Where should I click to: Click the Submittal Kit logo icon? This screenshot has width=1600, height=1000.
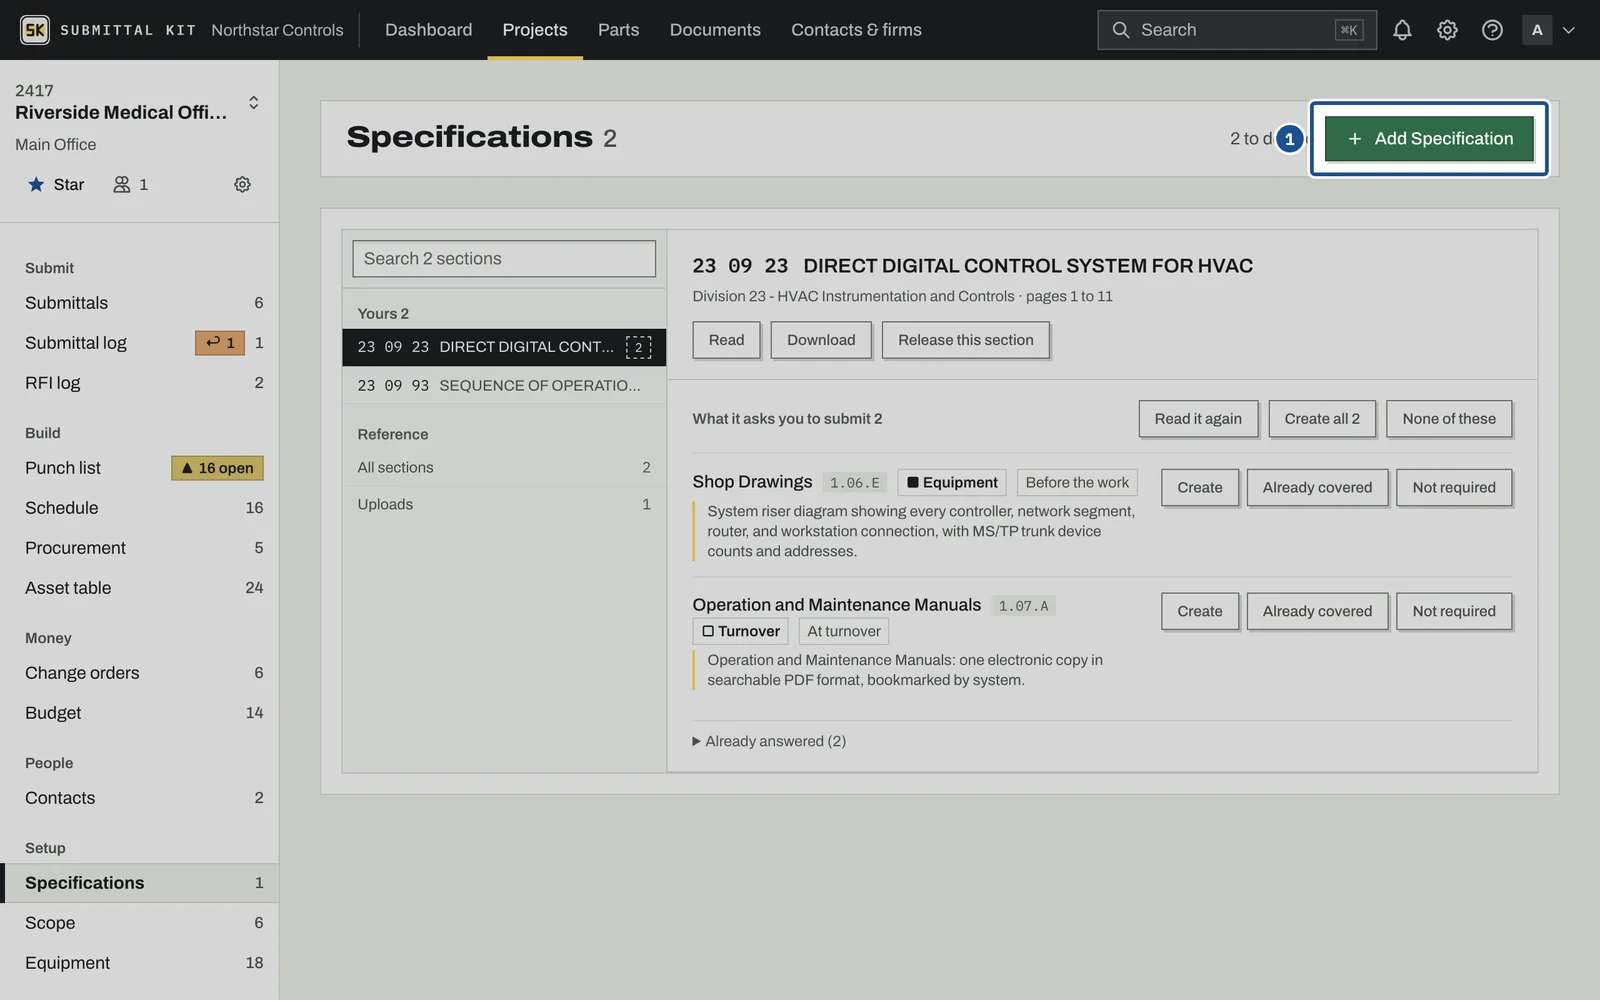(x=35, y=30)
